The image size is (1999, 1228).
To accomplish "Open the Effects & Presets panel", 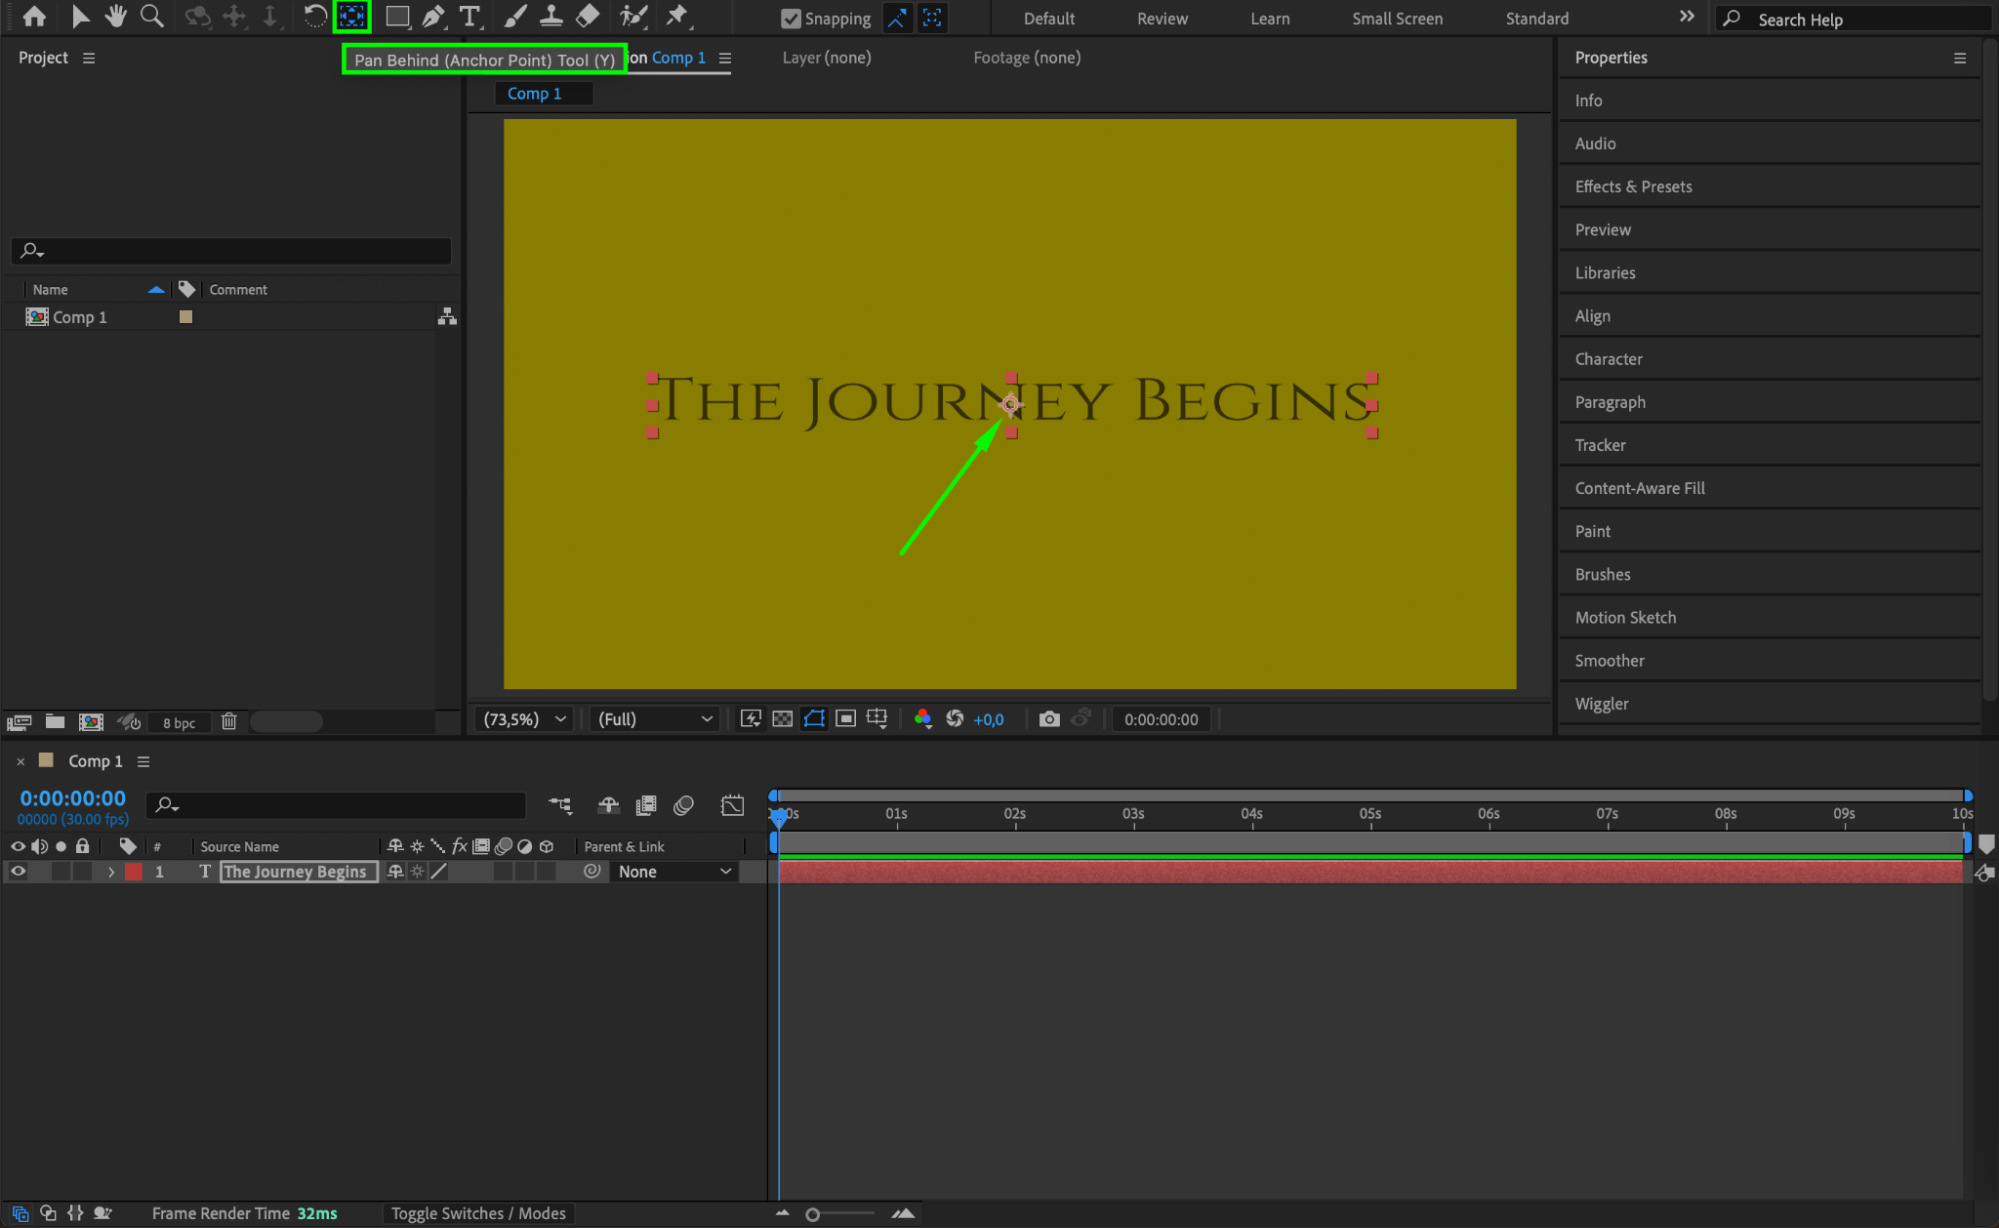I will tap(1633, 186).
